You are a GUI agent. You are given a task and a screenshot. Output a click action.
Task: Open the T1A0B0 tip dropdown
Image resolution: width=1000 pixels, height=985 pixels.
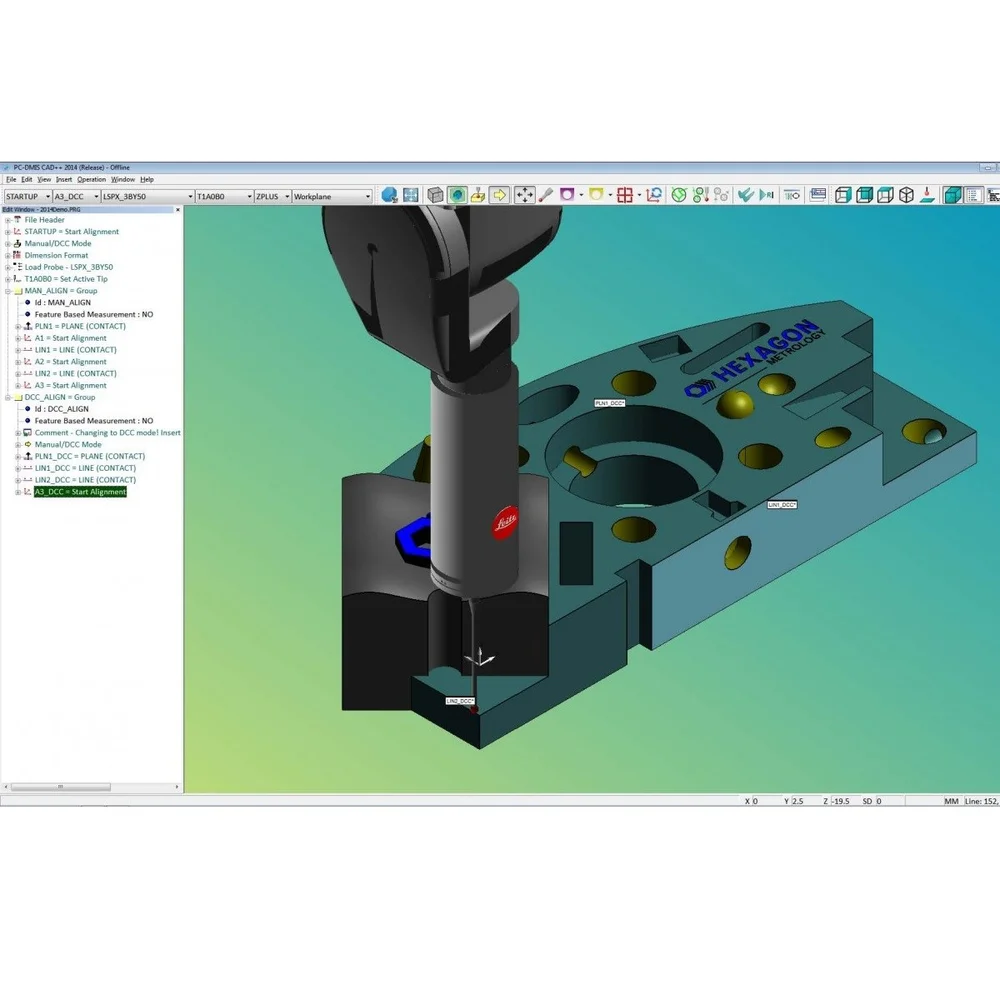(x=249, y=196)
